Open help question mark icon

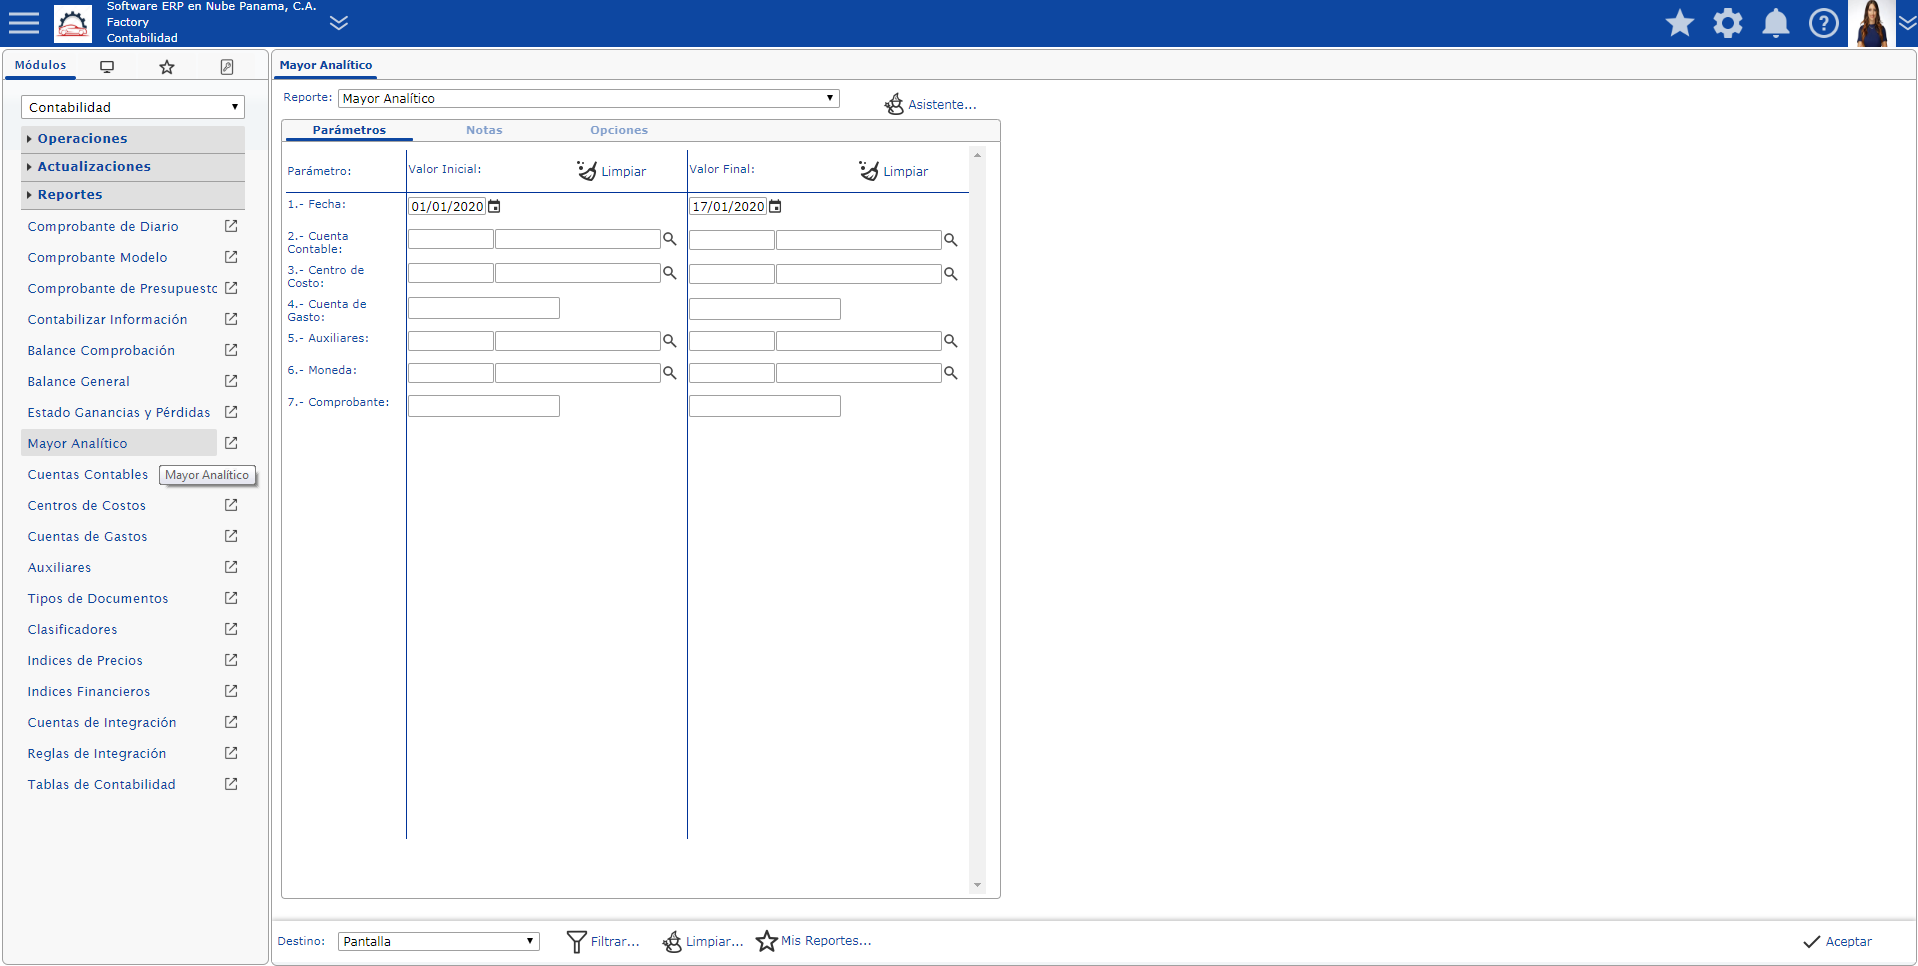pyautogui.click(x=1824, y=23)
